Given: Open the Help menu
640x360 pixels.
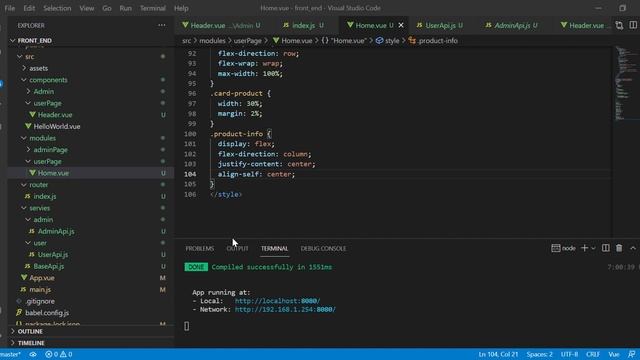Looking at the screenshot, I should coord(181,8).
